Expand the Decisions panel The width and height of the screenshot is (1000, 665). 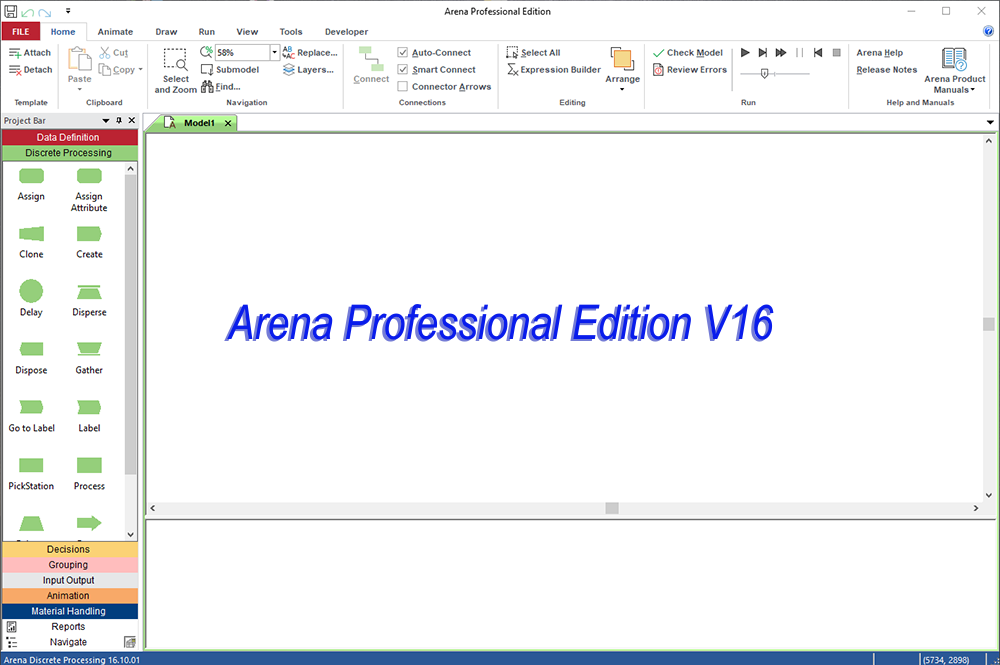click(69, 548)
